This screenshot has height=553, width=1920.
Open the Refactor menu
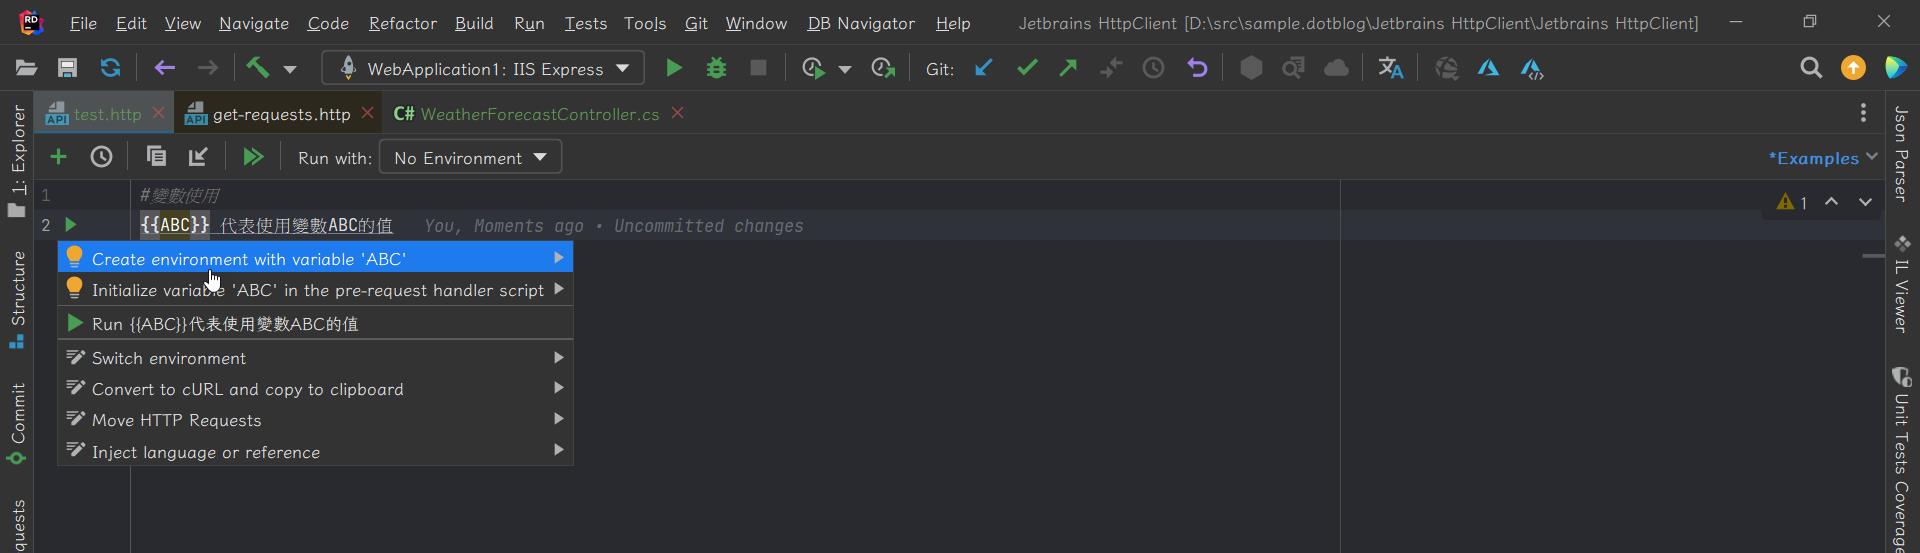click(x=402, y=23)
